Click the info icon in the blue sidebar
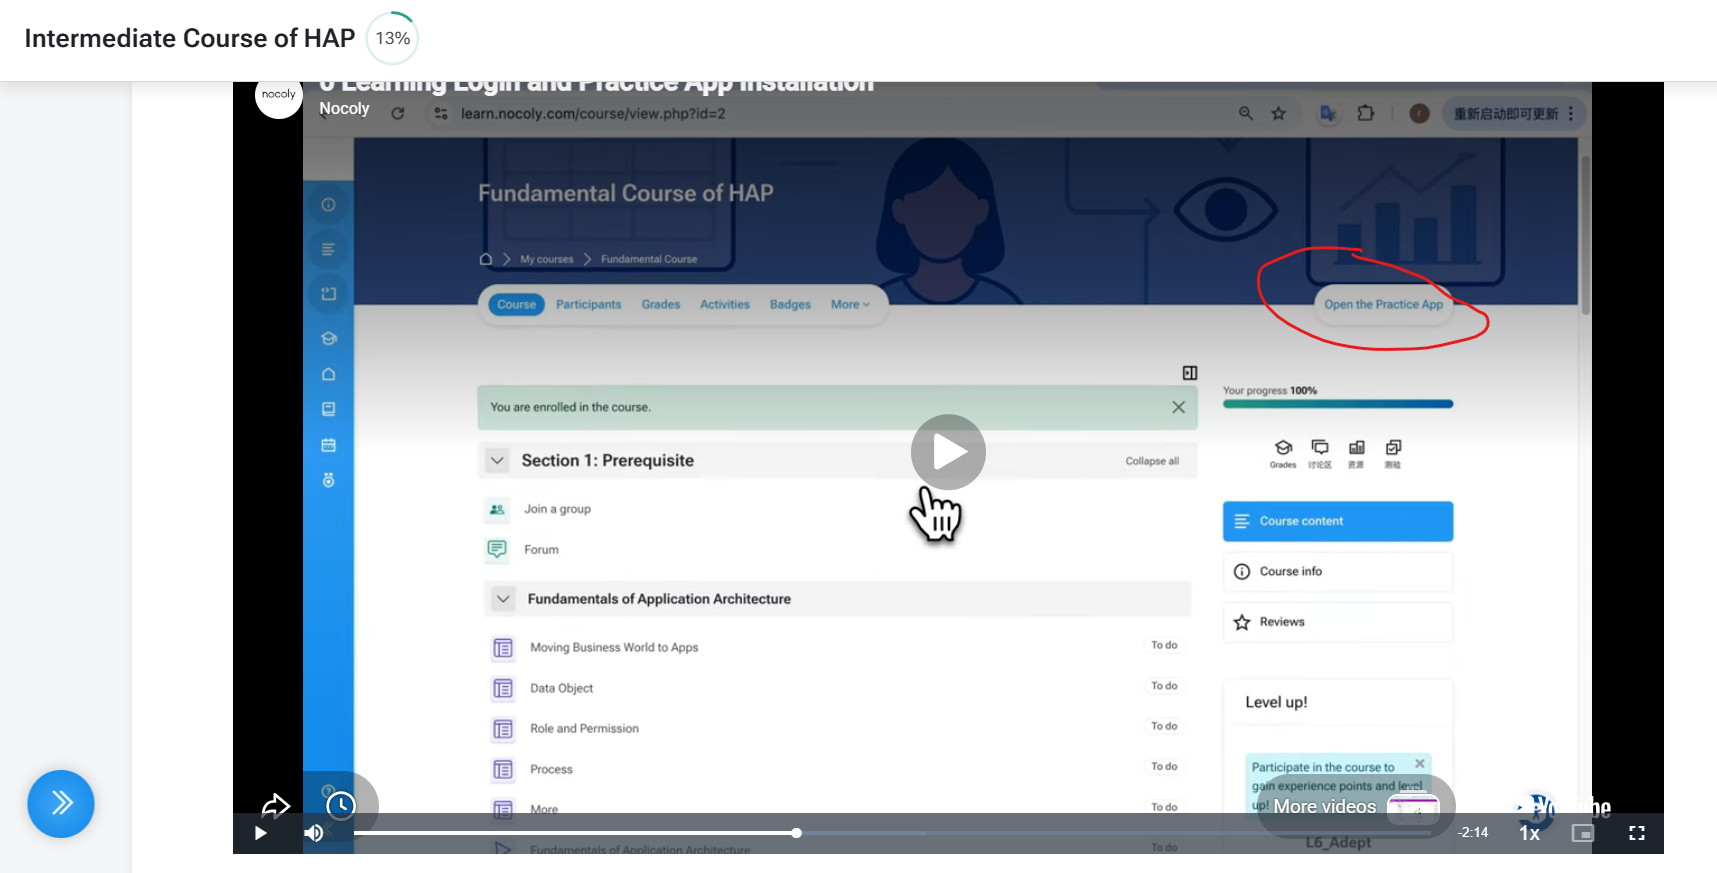This screenshot has width=1717, height=873. point(328,205)
